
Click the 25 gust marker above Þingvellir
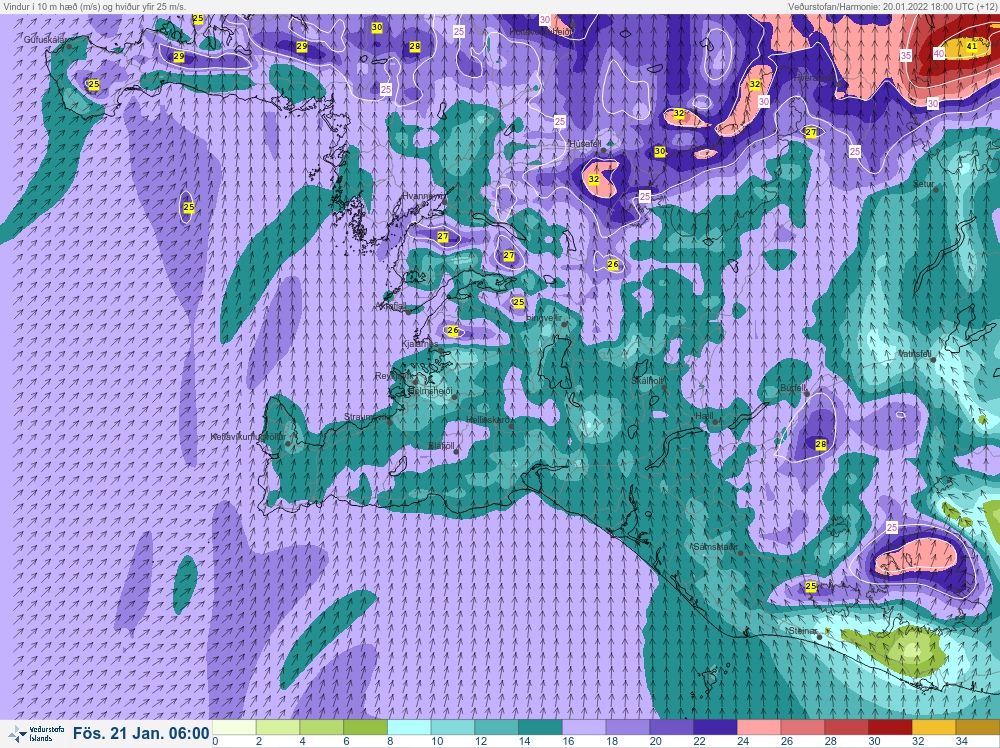[518, 302]
